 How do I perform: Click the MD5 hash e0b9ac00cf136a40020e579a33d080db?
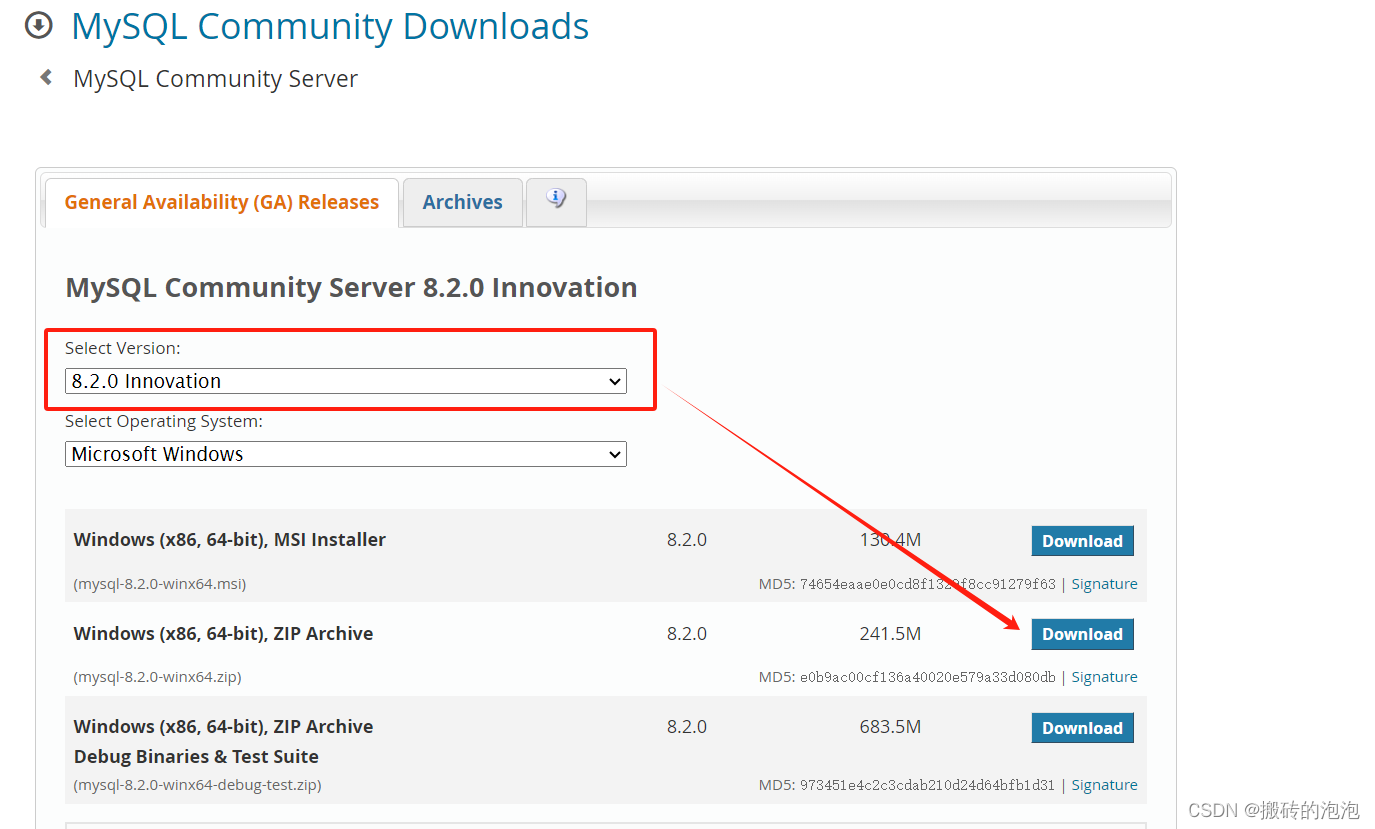coord(927,677)
